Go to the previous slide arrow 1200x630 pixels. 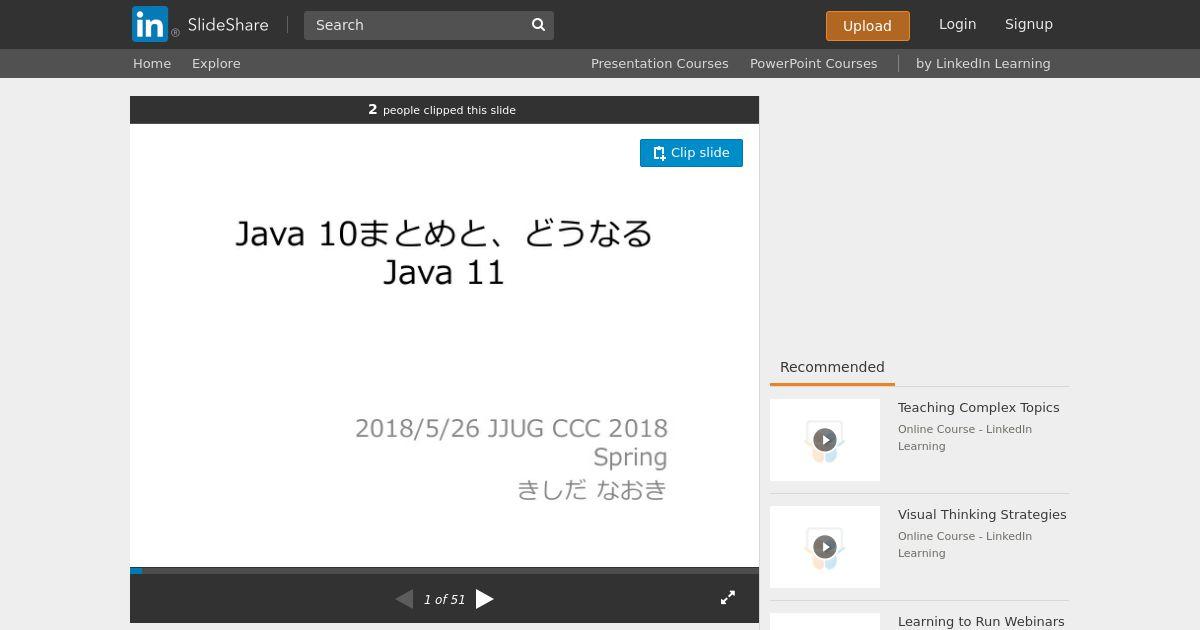click(x=404, y=599)
